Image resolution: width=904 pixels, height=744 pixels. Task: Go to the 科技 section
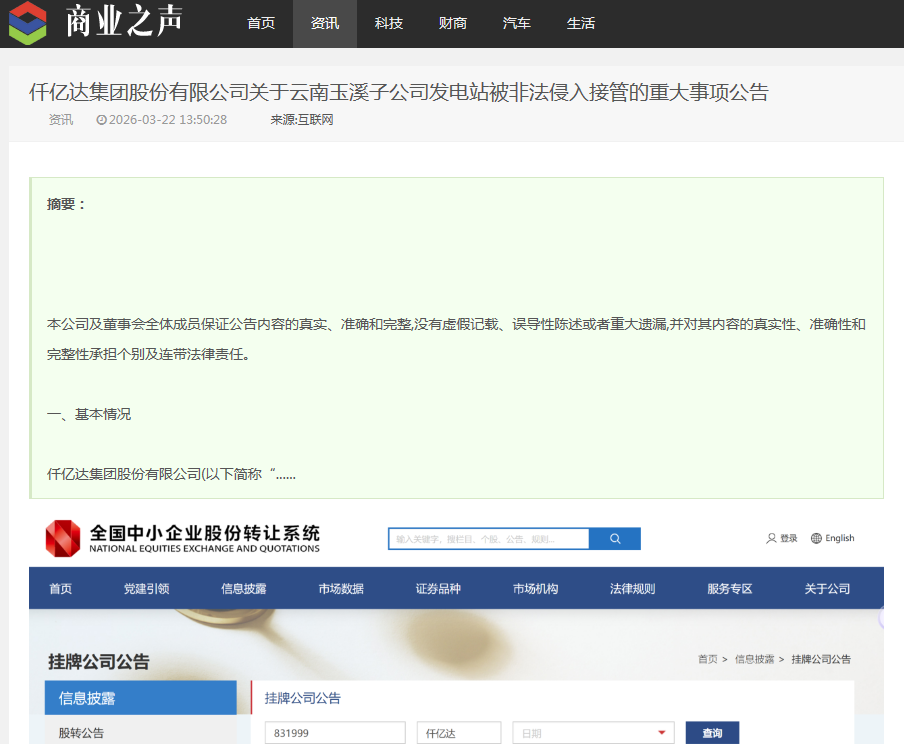click(x=389, y=23)
